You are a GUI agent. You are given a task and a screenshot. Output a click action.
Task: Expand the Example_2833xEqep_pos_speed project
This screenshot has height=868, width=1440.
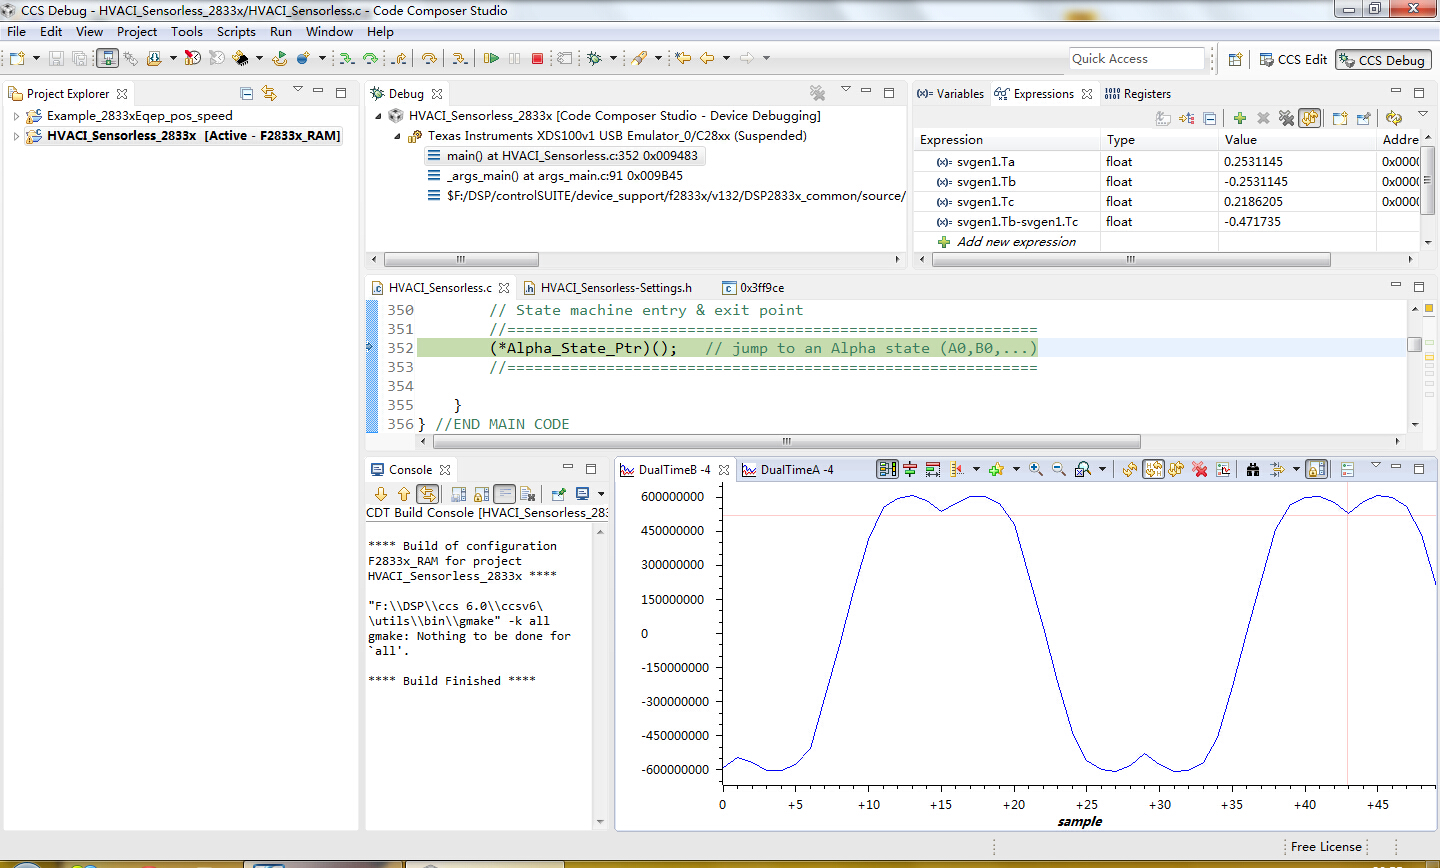tap(16, 116)
